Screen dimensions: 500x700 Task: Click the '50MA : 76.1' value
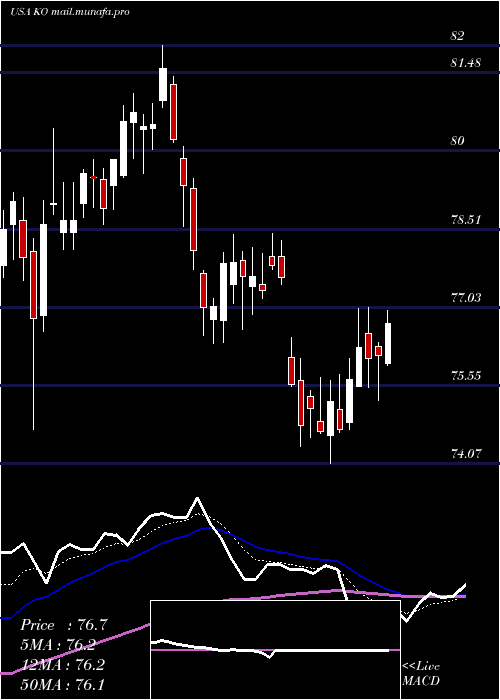click(62, 684)
